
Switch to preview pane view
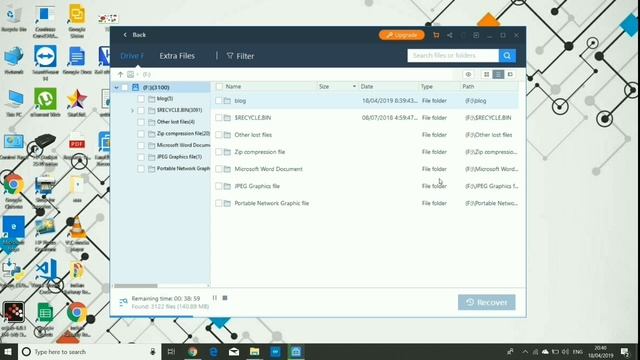[x=510, y=74]
